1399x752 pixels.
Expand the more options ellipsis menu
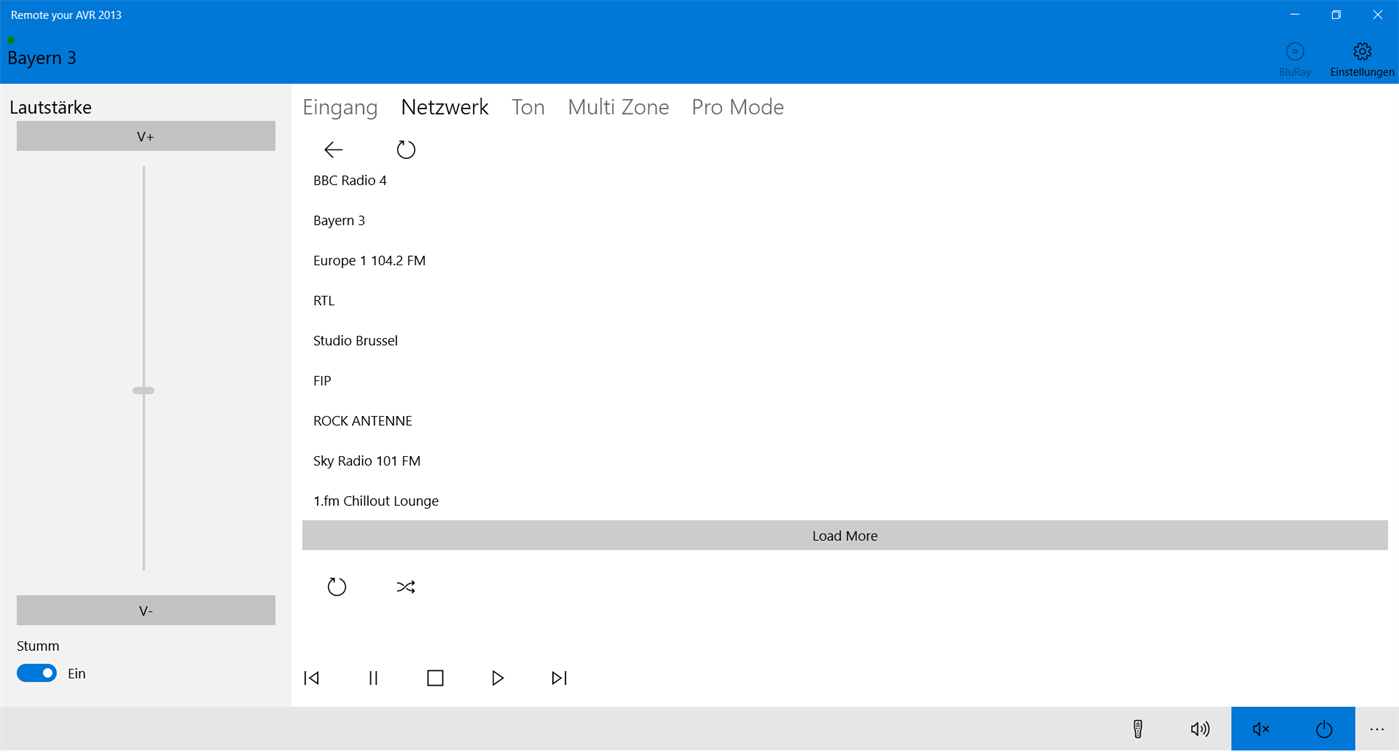(x=1377, y=729)
